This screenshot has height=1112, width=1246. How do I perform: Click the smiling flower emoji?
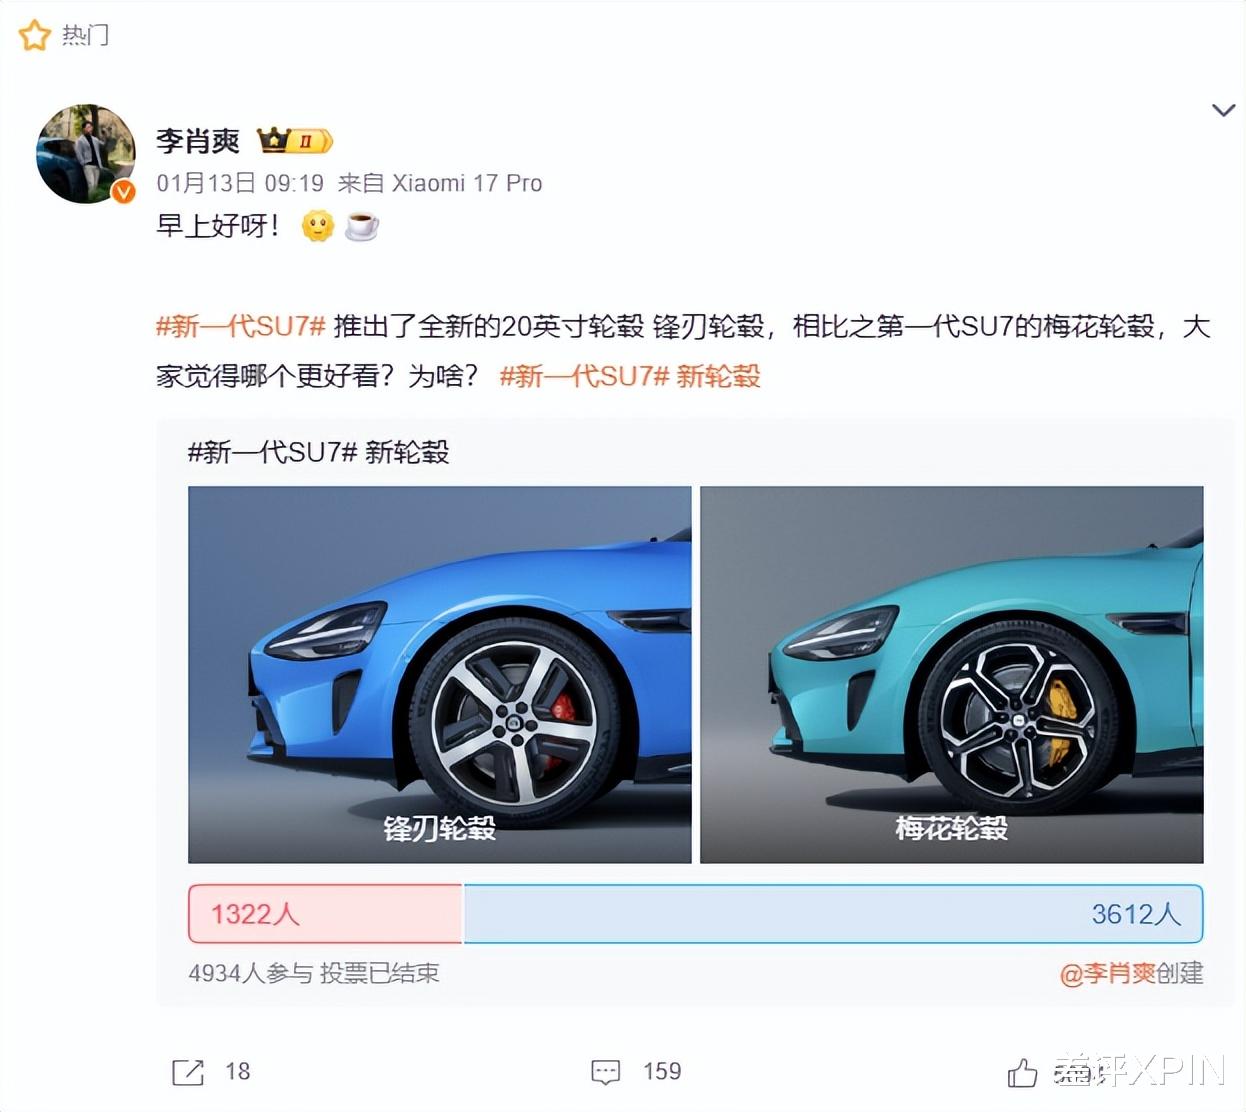[317, 226]
